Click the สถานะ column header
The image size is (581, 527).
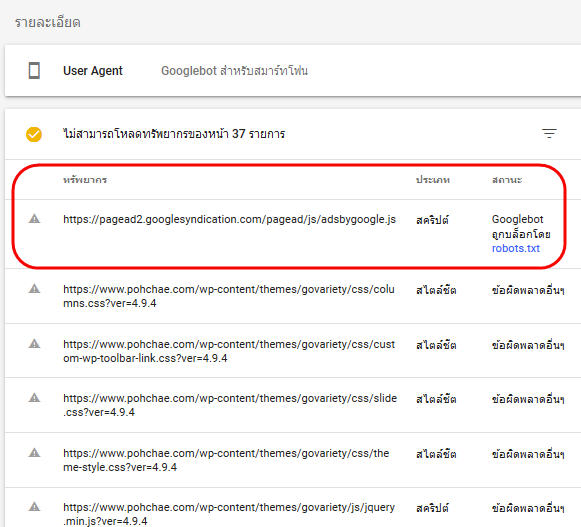point(507,180)
